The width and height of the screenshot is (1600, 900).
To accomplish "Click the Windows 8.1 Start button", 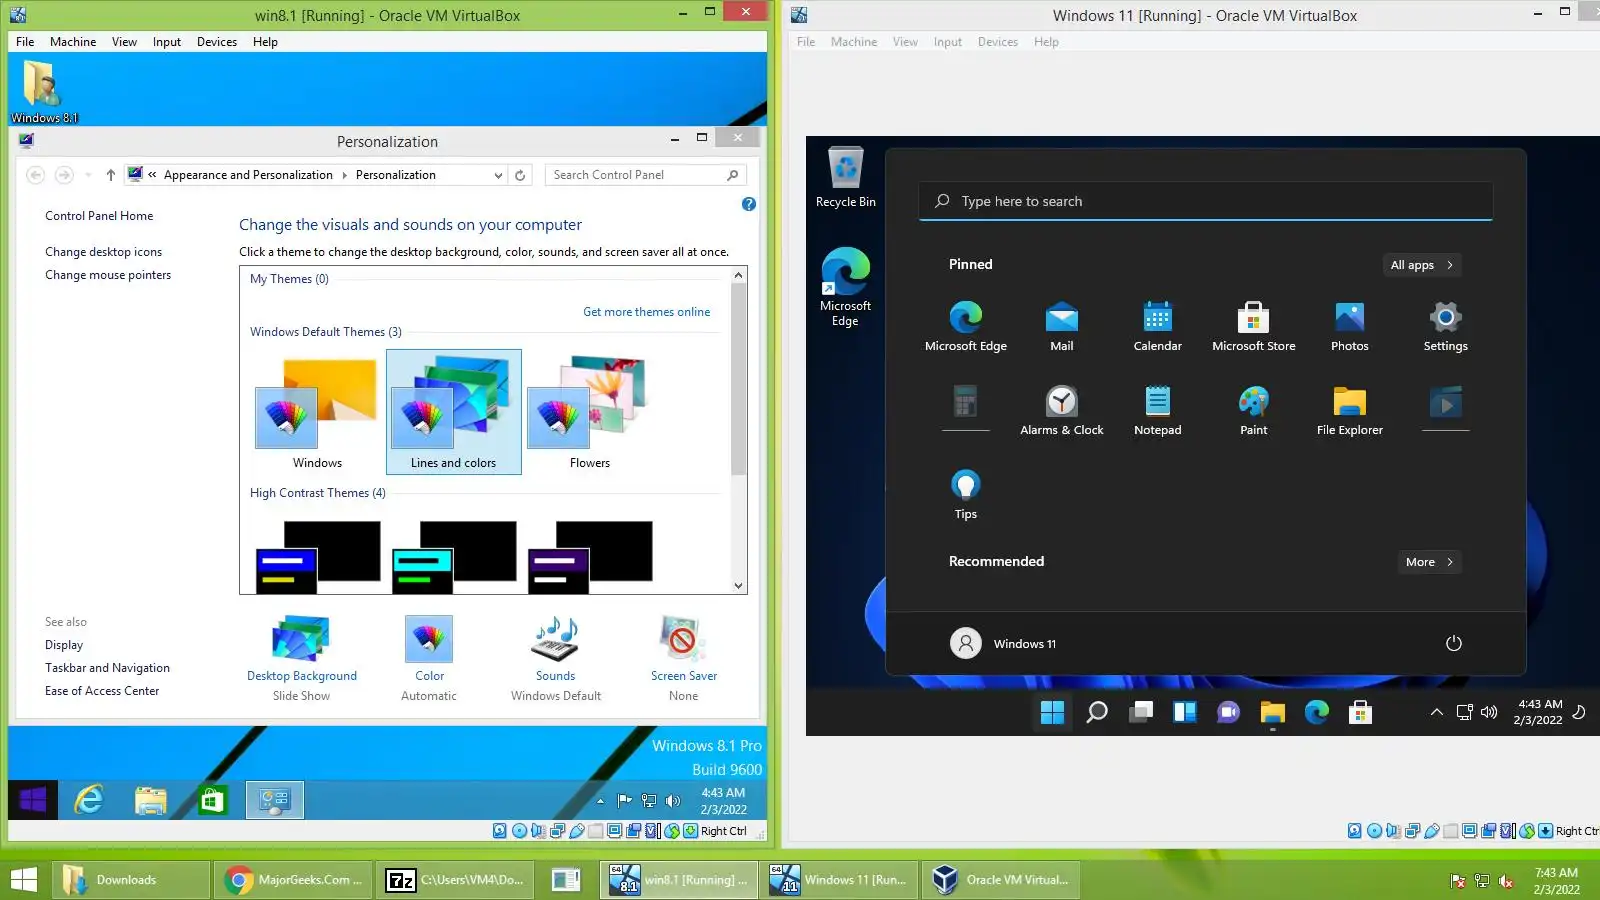I will [x=32, y=800].
